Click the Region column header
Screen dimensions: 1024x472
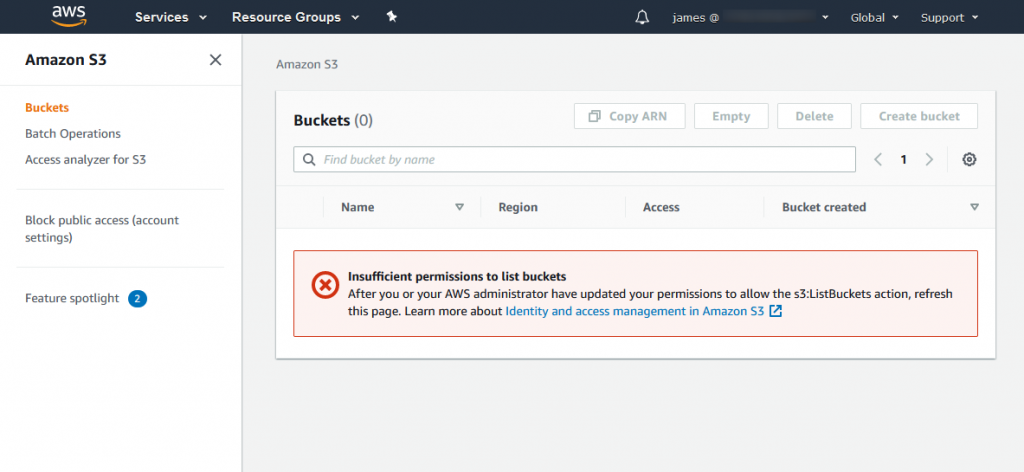point(518,207)
